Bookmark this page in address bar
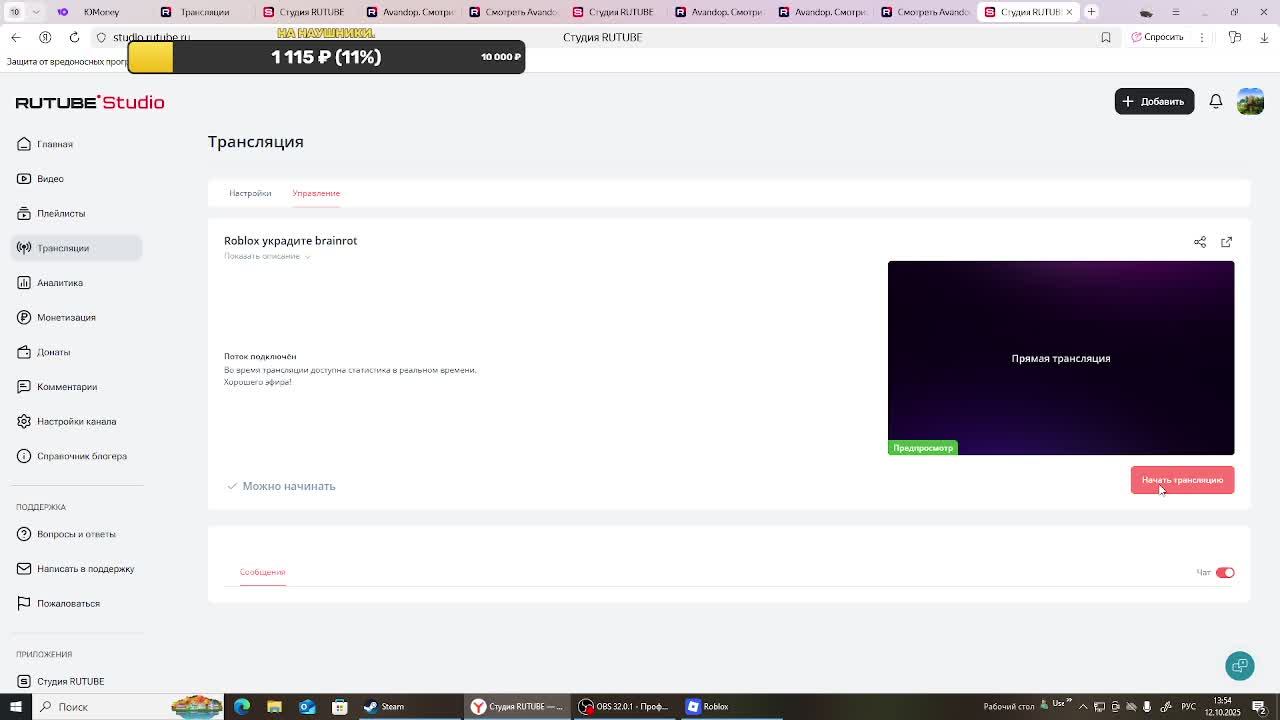Viewport: 1280px width, 720px height. click(x=1106, y=37)
